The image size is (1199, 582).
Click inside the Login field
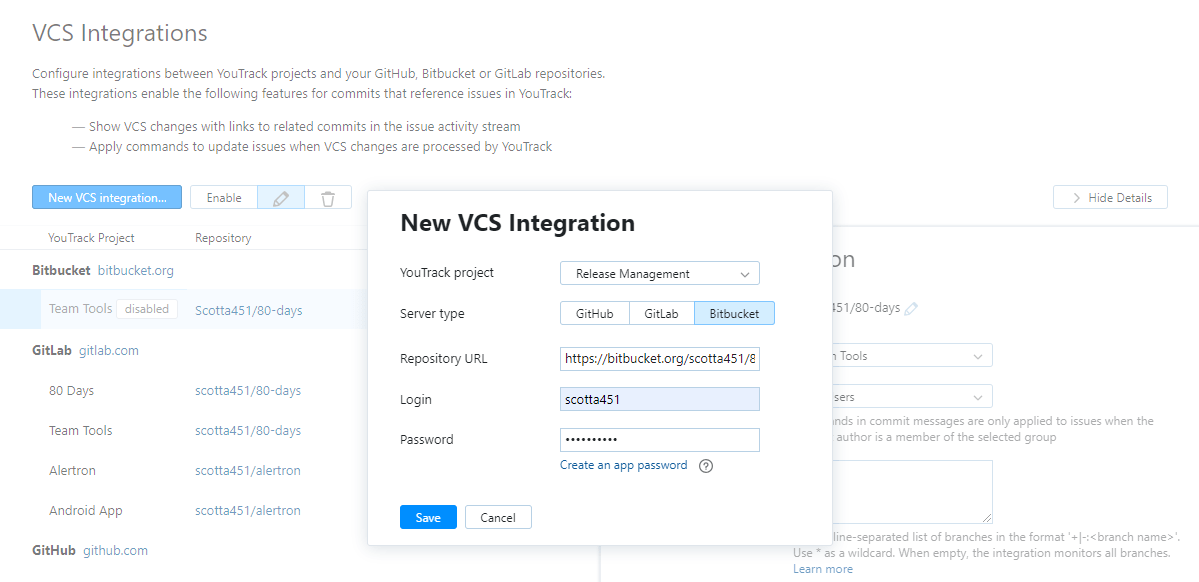pyautogui.click(x=659, y=399)
